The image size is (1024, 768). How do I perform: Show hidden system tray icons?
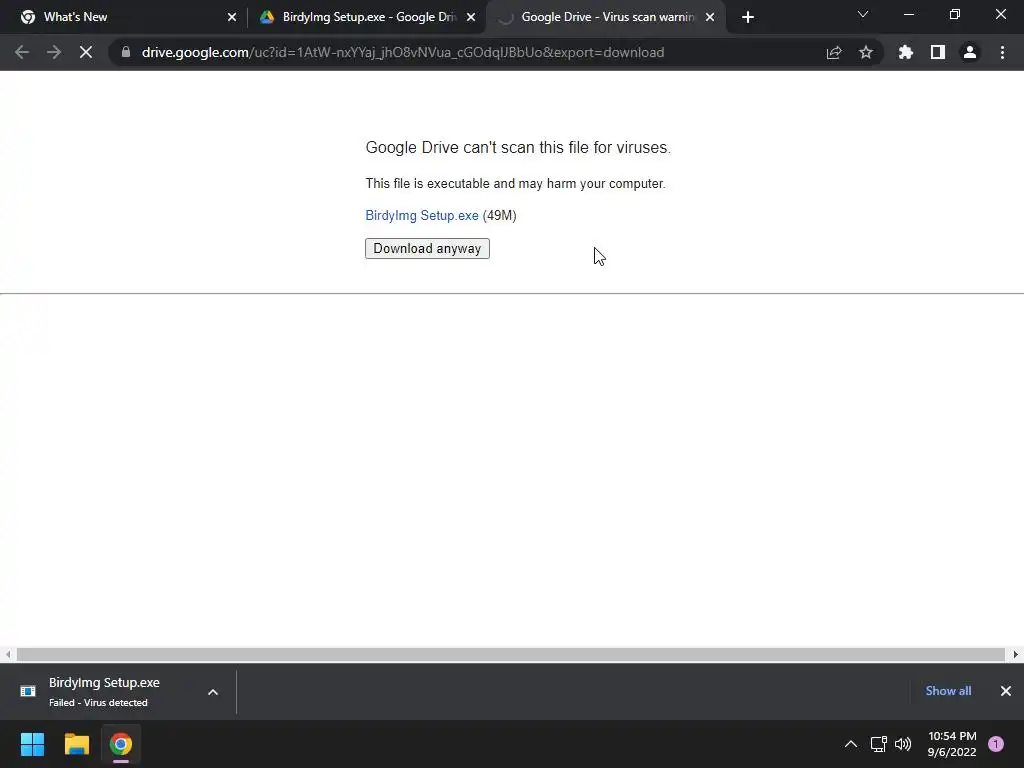(851, 744)
